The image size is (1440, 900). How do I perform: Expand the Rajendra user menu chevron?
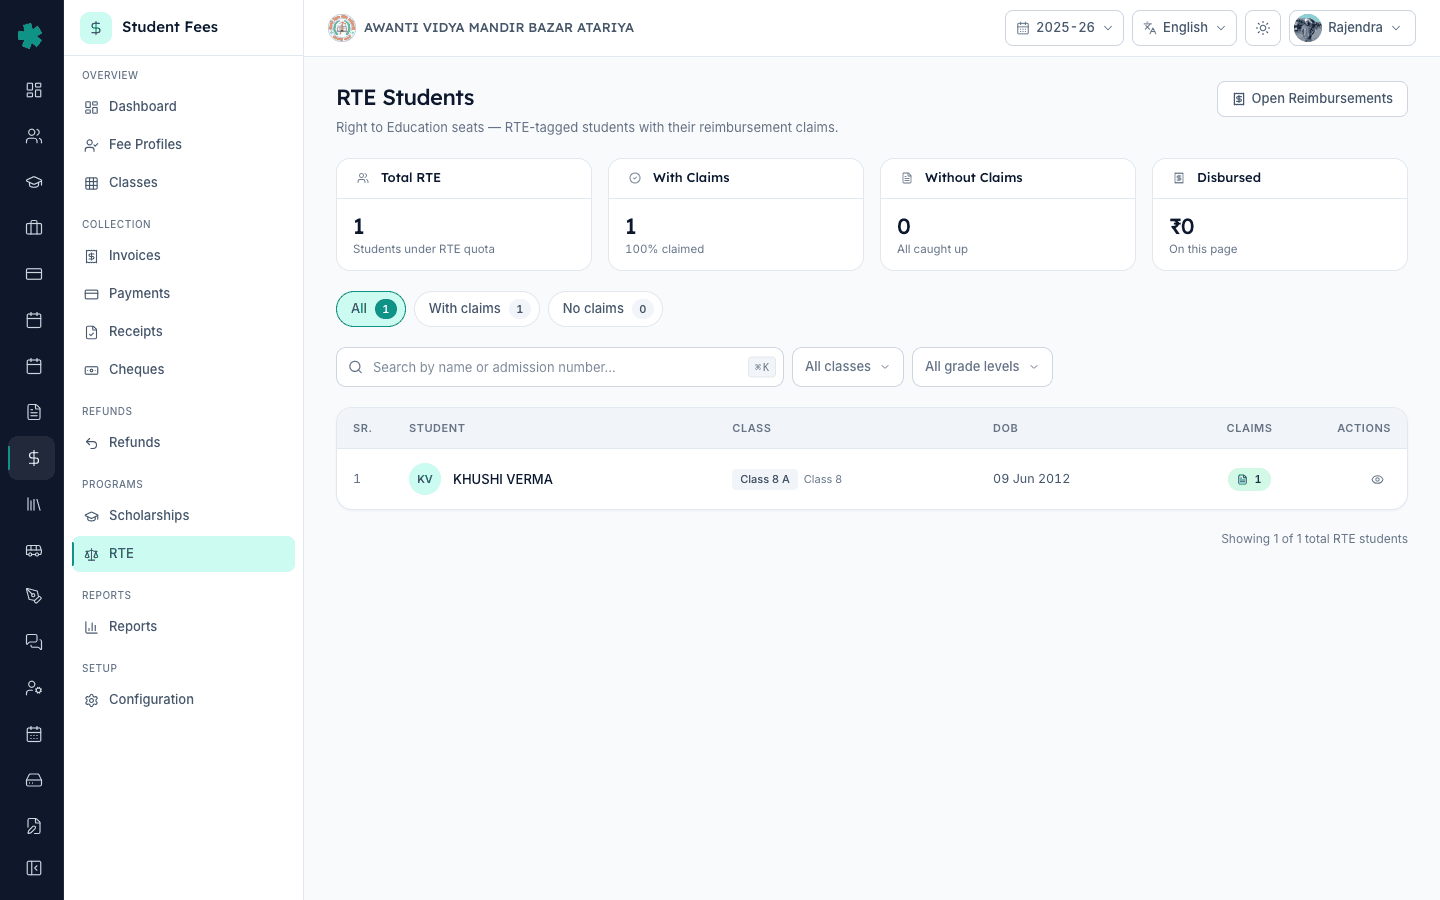(1396, 28)
